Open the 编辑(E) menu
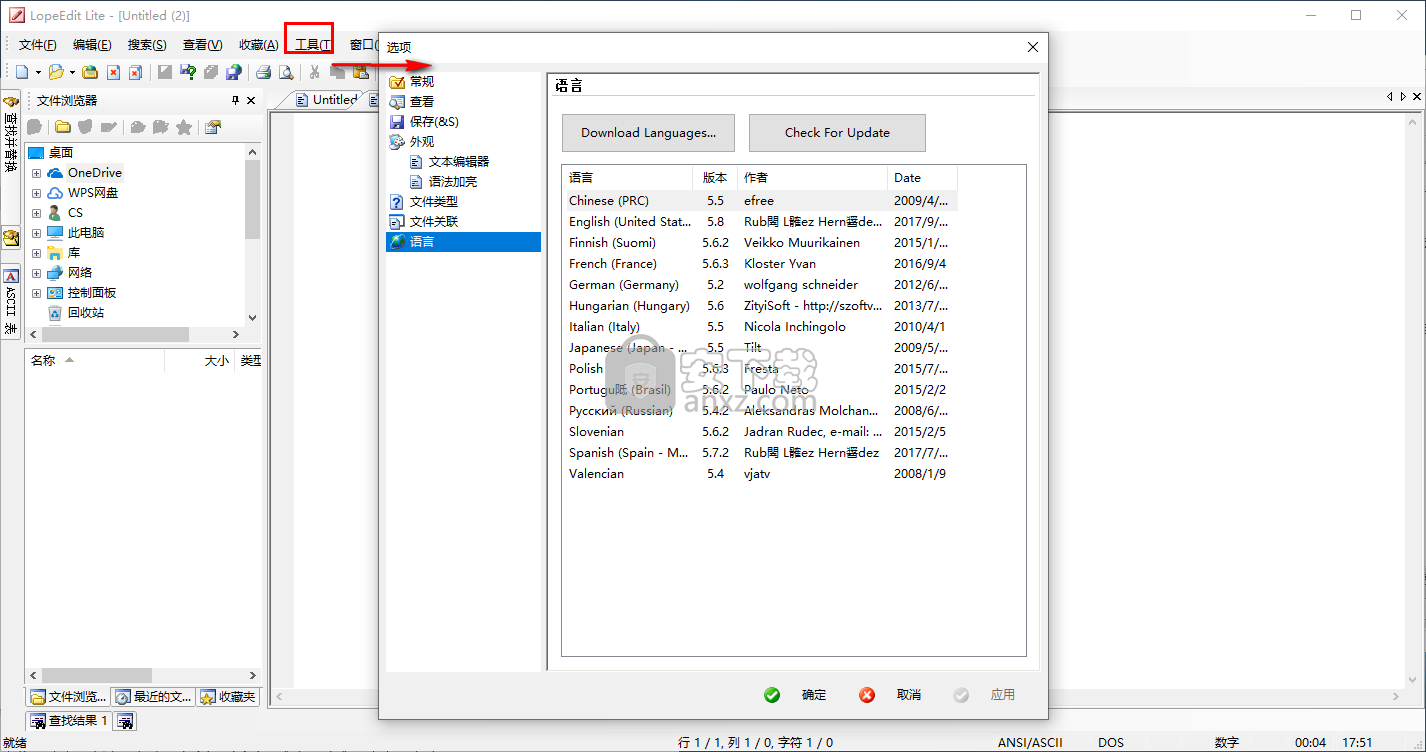The image size is (1426, 752). (x=92, y=45)
